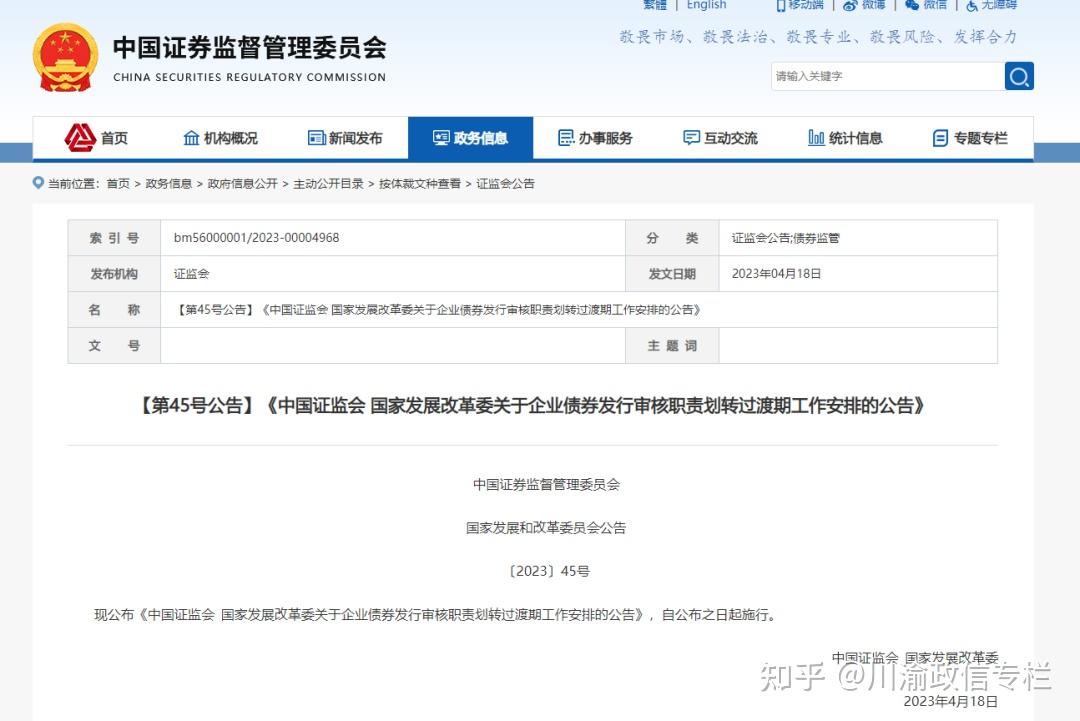Click the 主题词 table header cell
Image resolution: width=1080 pixels, height=721 pixels.
coord(672,345)
